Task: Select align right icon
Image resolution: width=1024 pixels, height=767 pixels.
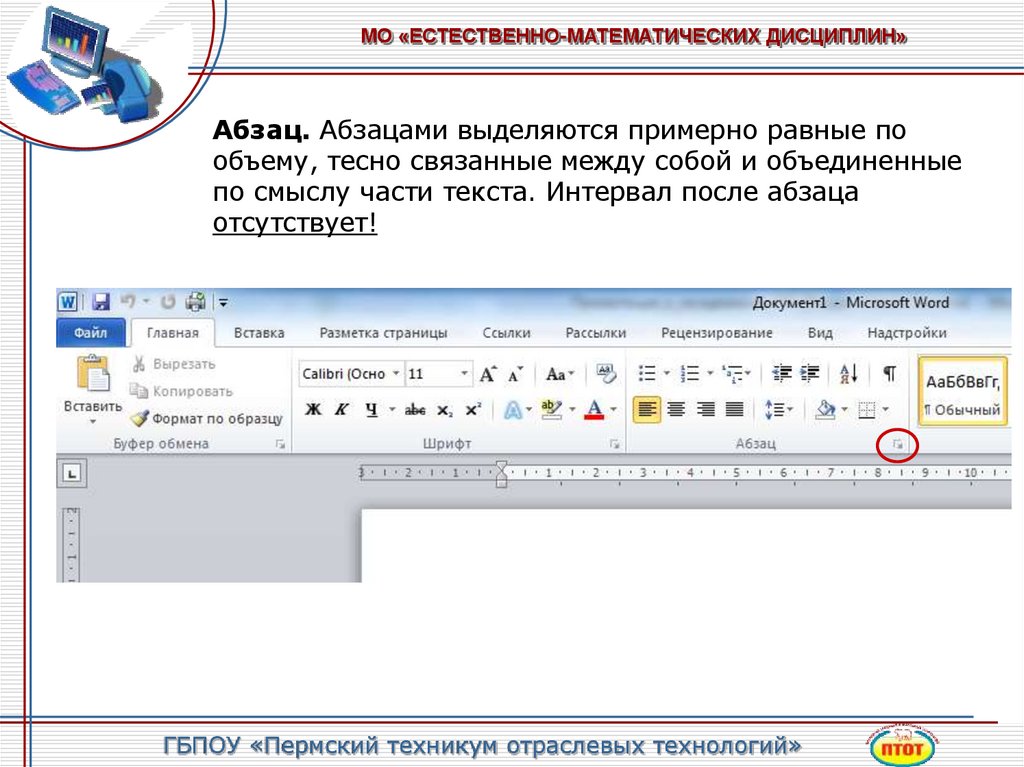Action: tap(705, 410)
